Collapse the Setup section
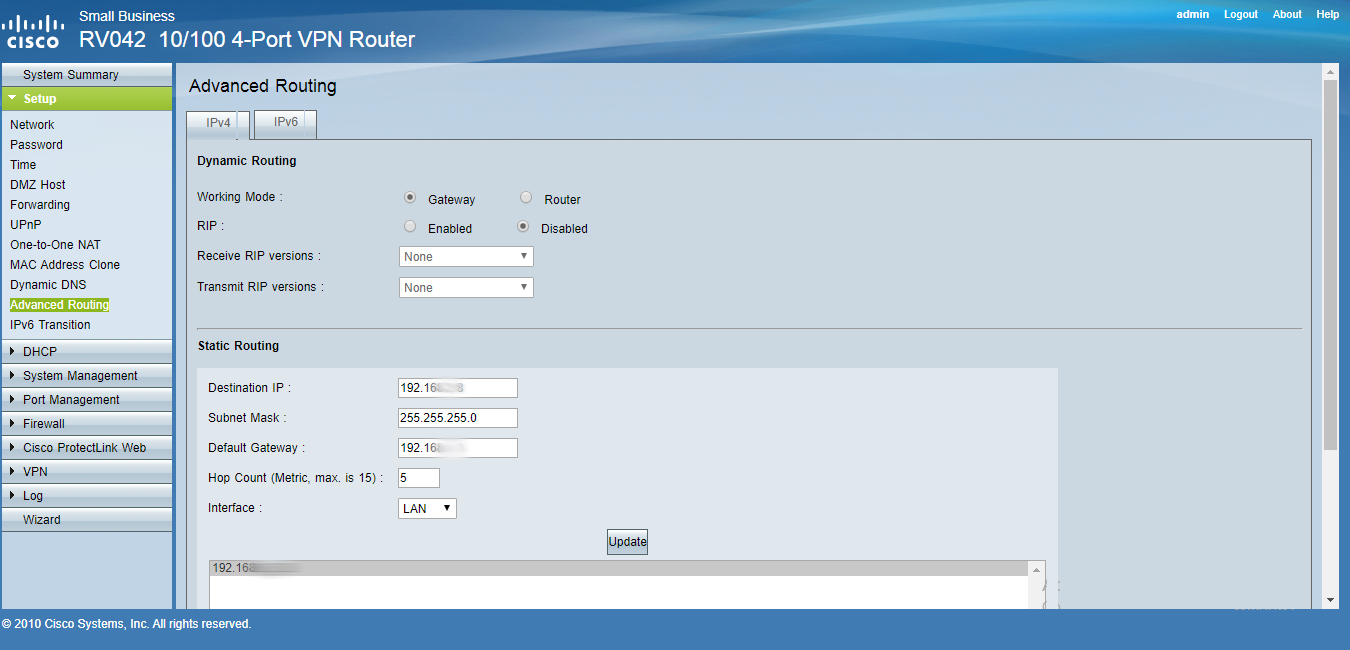The height and width of the screenshot is (650, 1350). pos(40,99)
